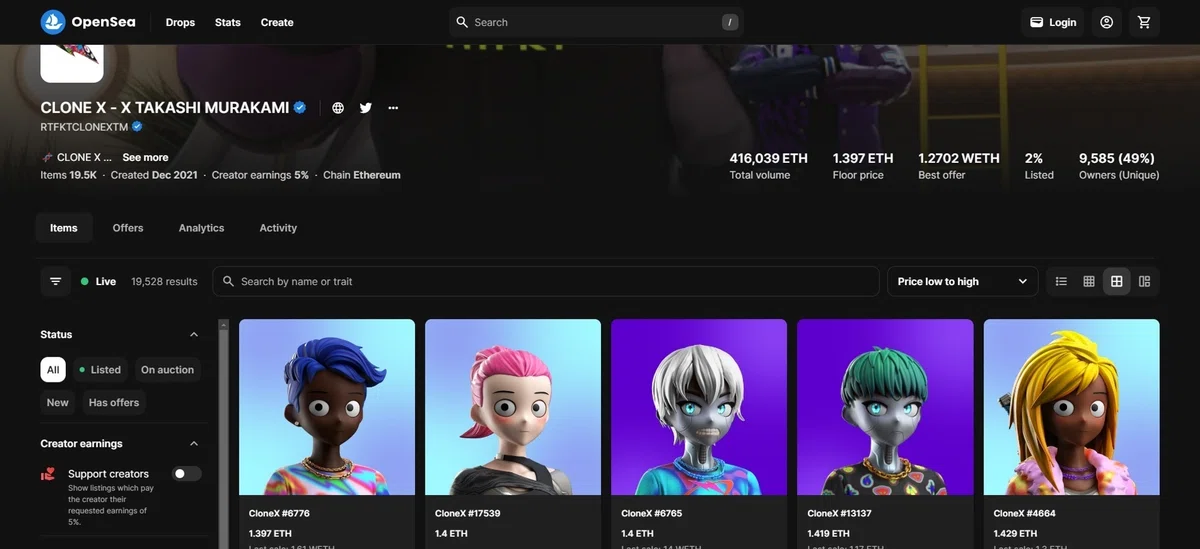Screen dimensions: 1200x549
Task: Click the 1.397 ETH floor price stat
Action: click(x=862, y=166)
